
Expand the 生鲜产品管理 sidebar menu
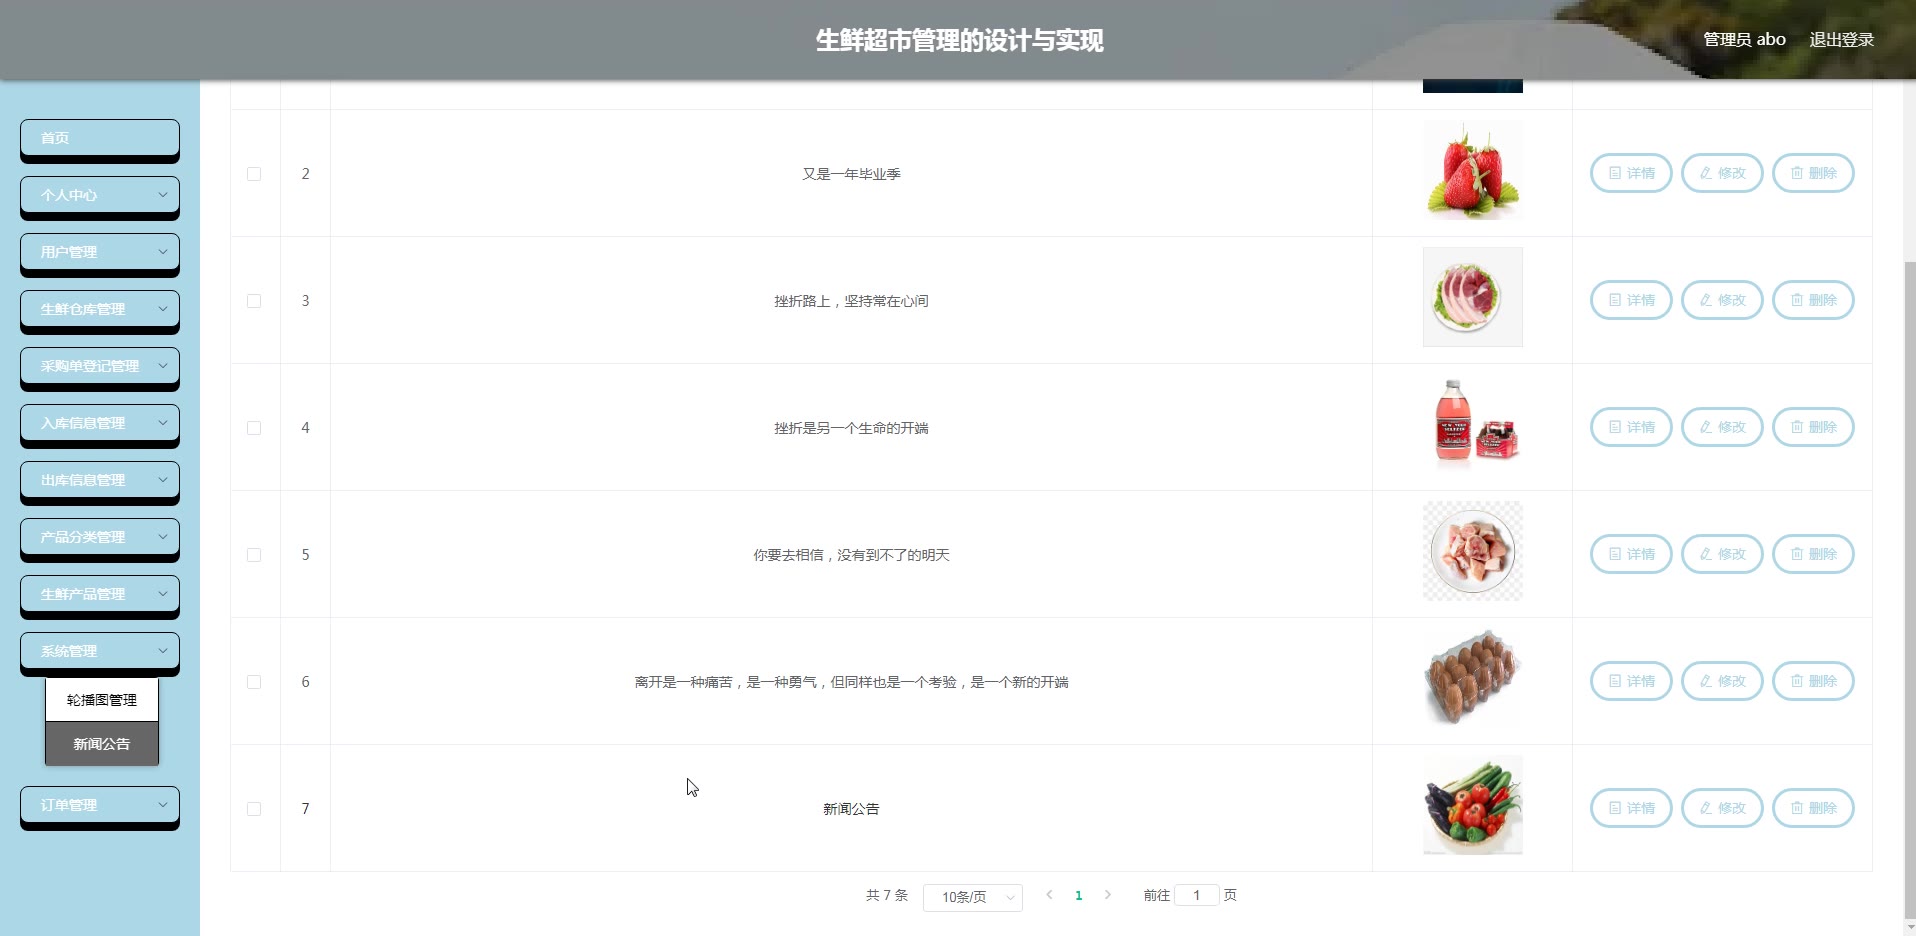[100, 594]
